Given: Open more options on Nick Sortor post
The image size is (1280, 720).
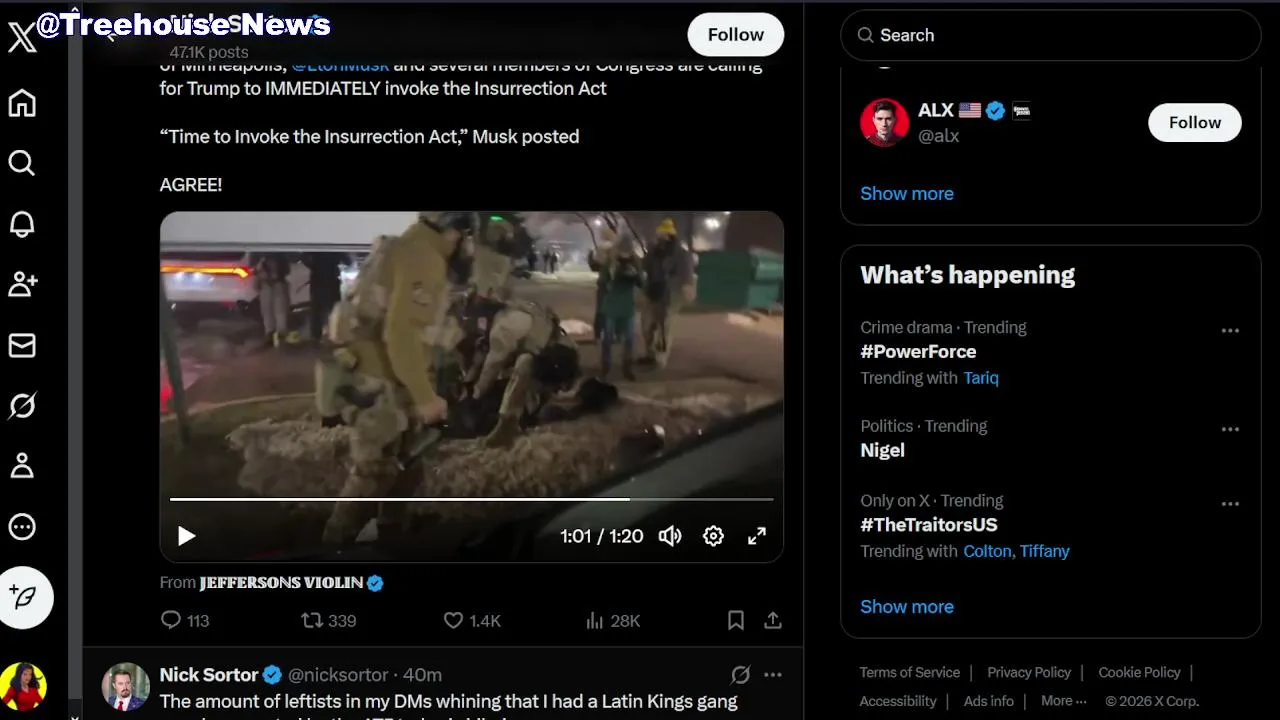Looking at the screenshot, I should click(x=773, y=675).
